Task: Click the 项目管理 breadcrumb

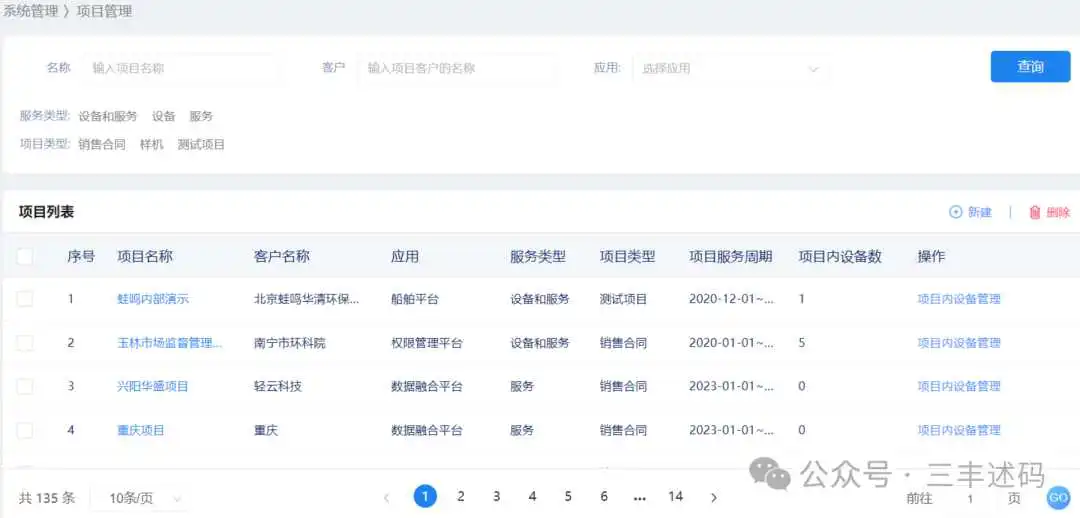Action: (104, 11)
